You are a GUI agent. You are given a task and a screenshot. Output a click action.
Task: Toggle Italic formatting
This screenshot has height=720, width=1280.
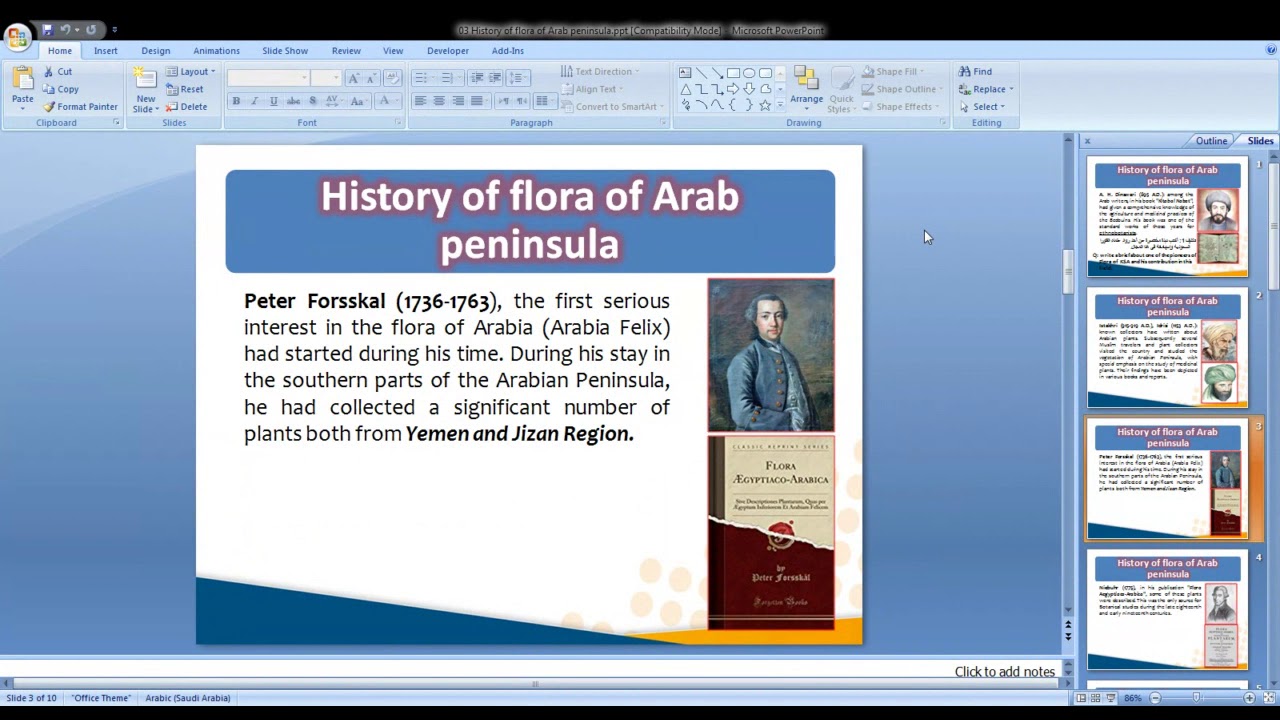click(x=254, y=101)
